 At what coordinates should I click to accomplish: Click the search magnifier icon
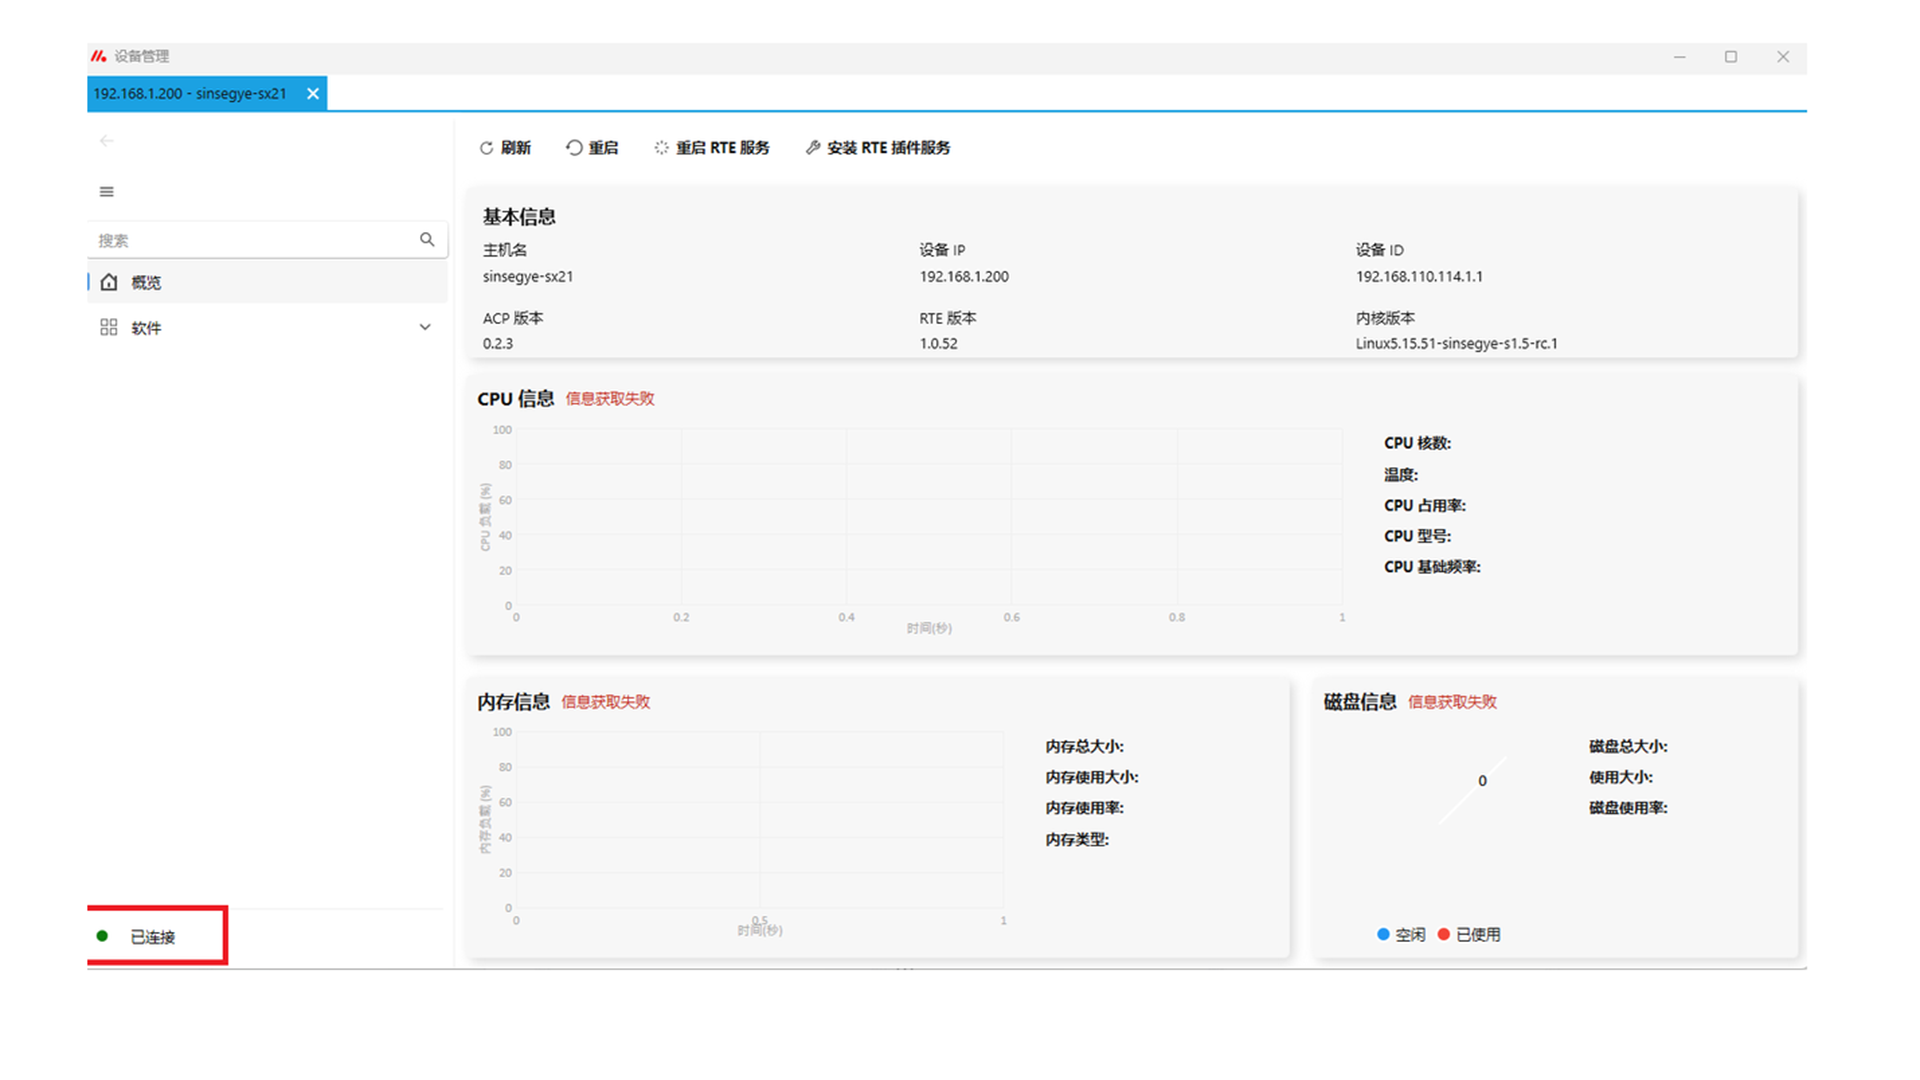coord(427,240)
